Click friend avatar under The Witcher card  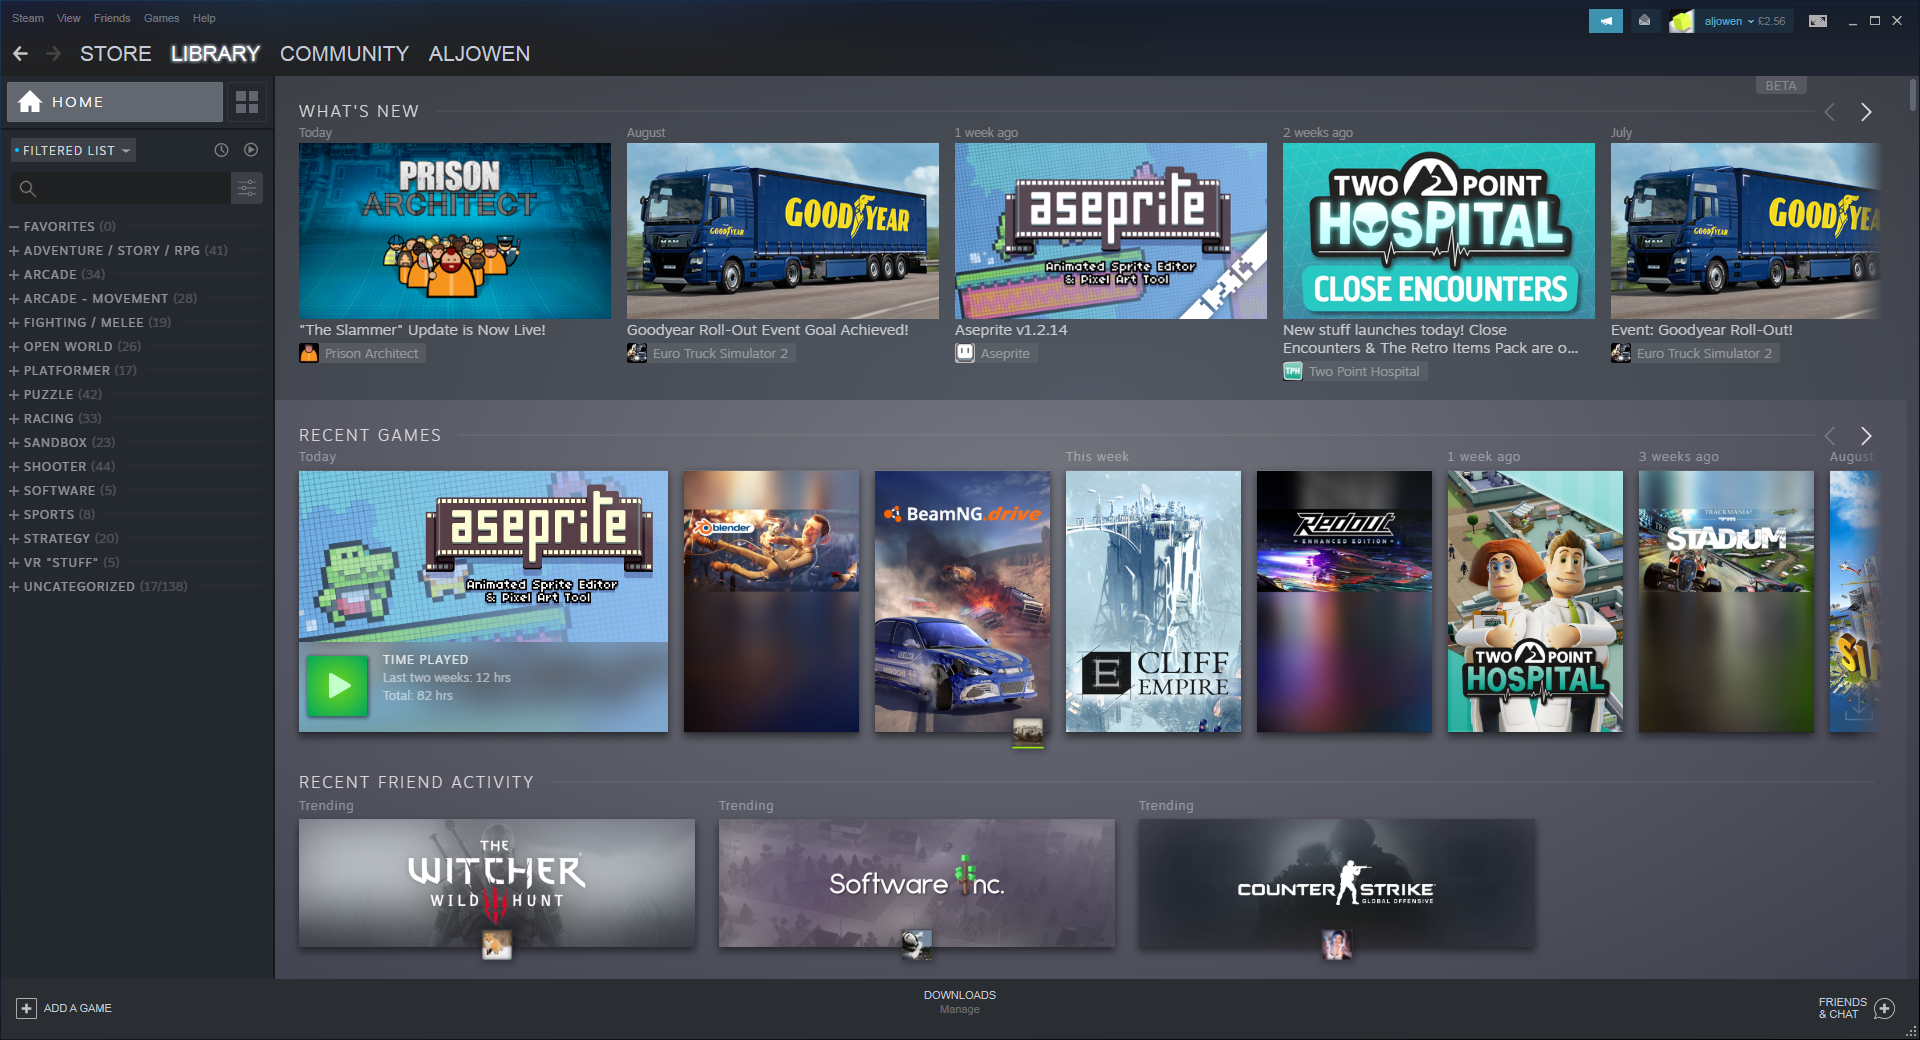(497, 944)
